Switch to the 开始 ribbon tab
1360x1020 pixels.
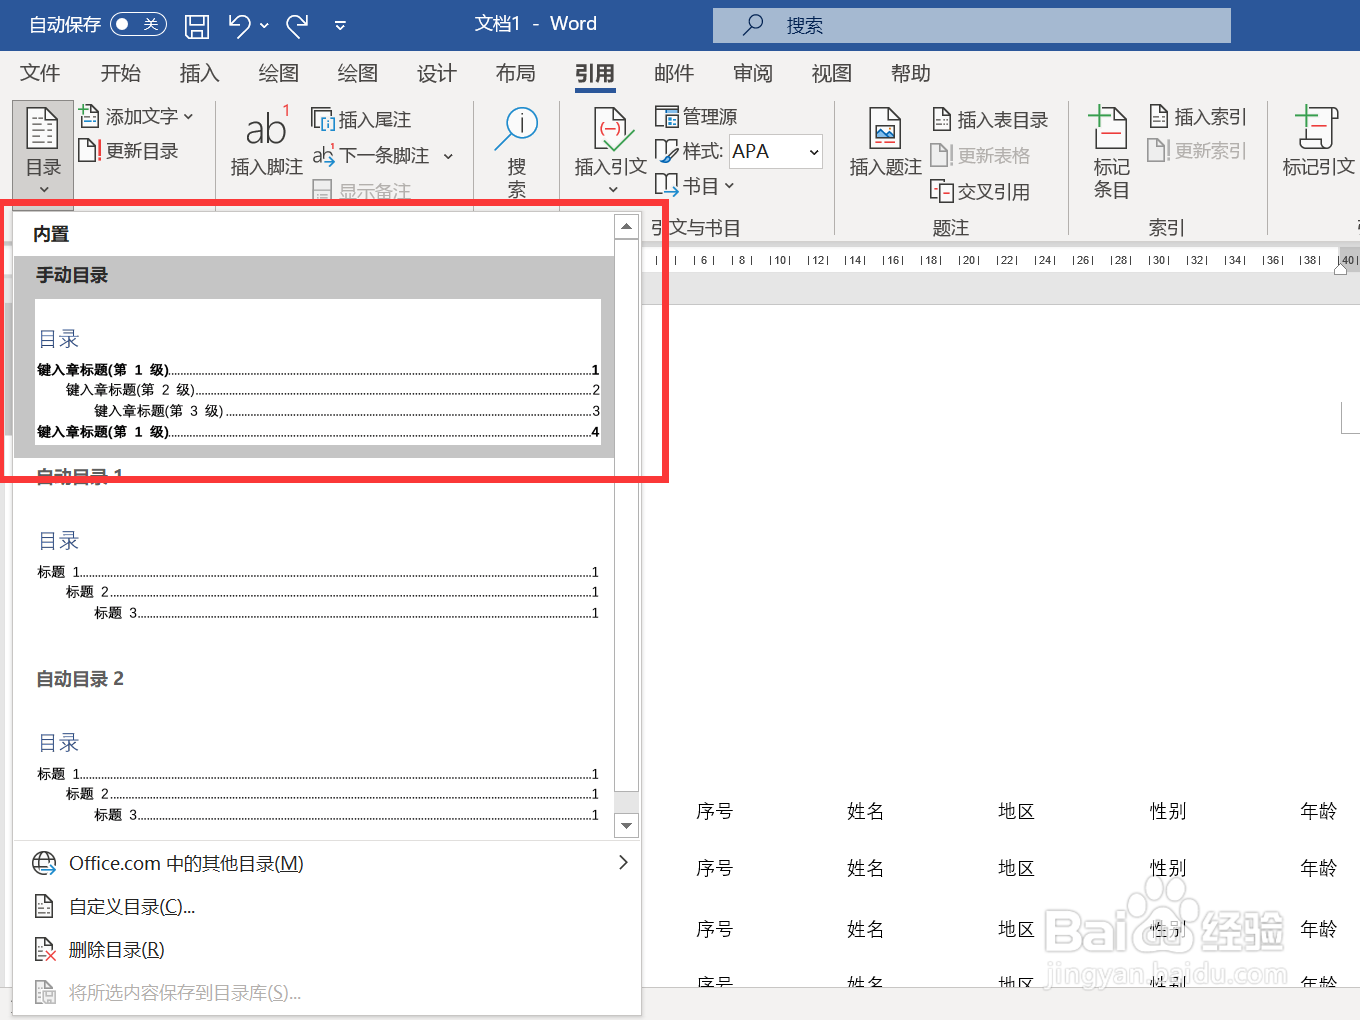pos(120,73)
